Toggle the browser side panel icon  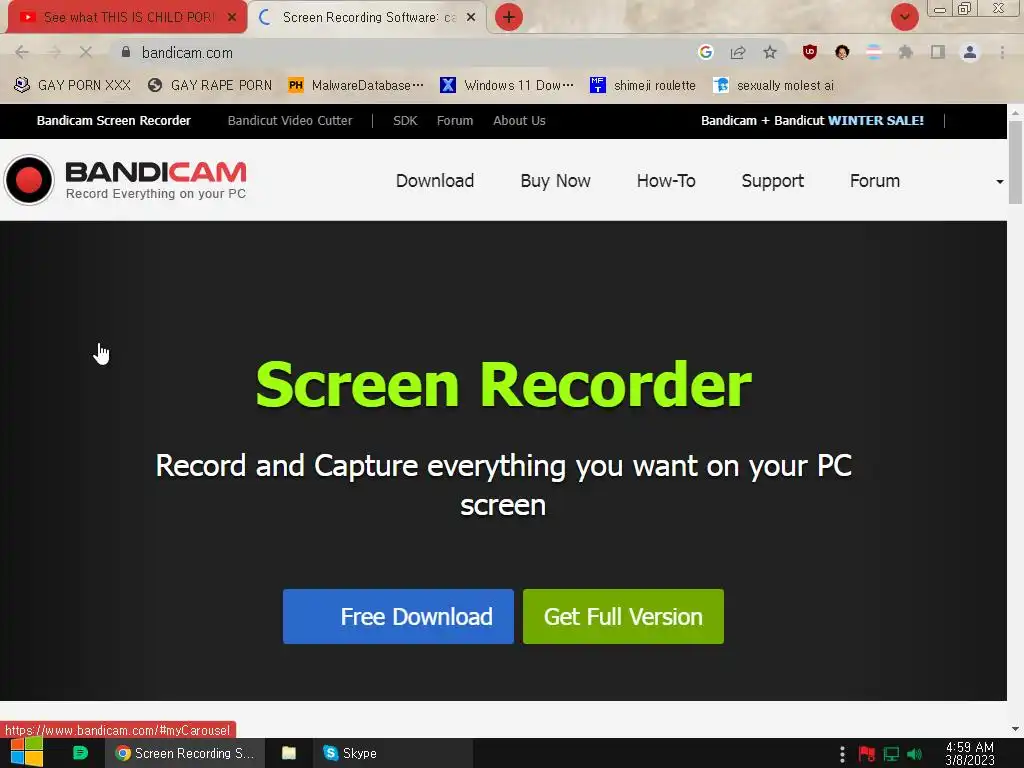point(938,52)
